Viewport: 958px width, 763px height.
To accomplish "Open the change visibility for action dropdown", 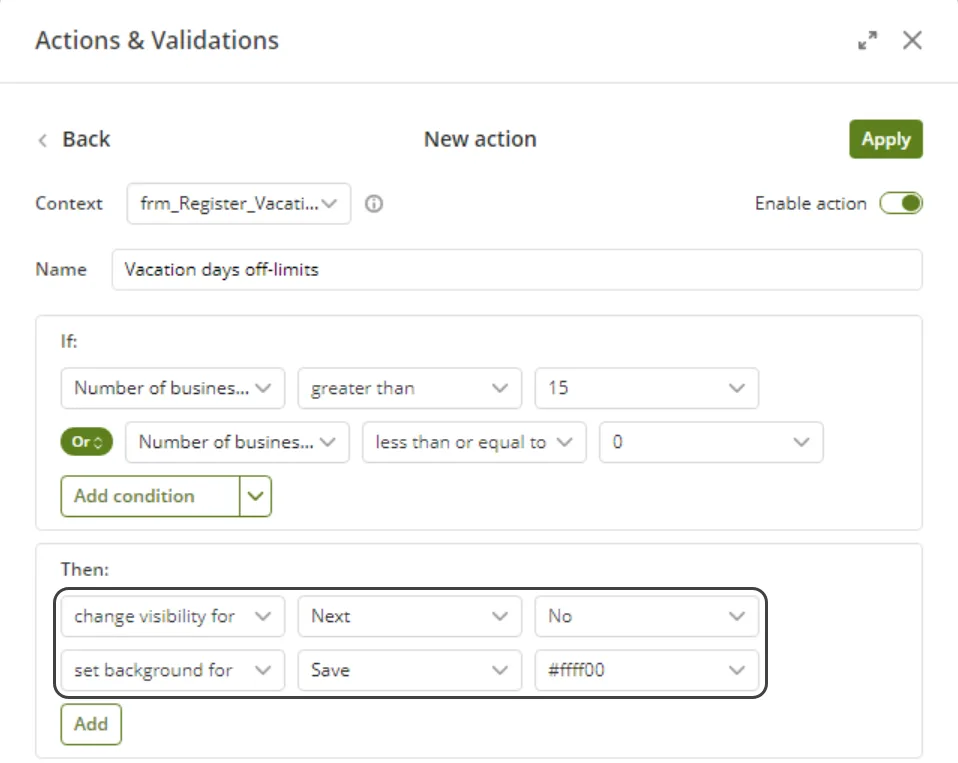I will pos(173,616).
